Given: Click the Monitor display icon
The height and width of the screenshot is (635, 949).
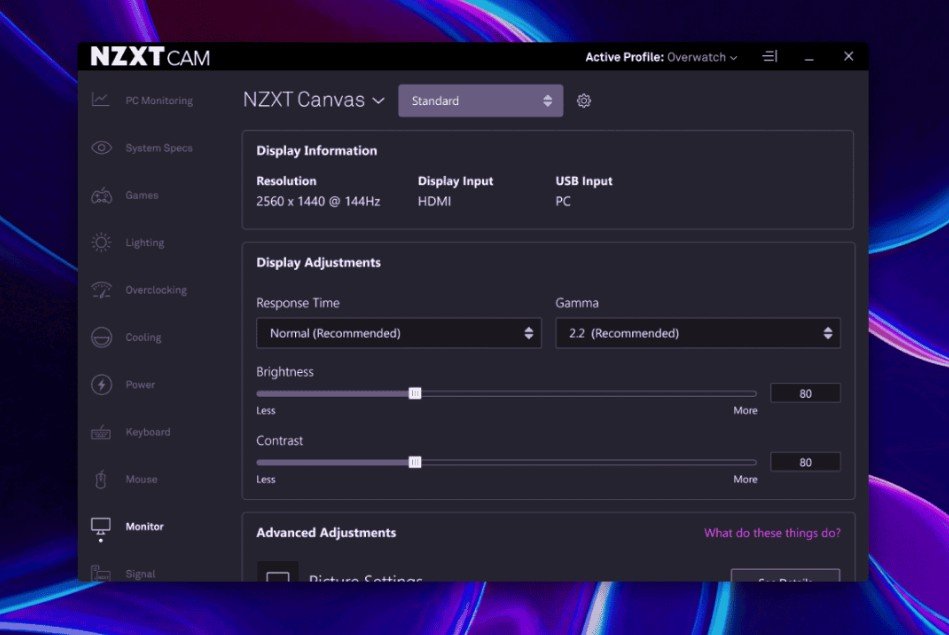Looking at the screenshot, I should (100, 526).
